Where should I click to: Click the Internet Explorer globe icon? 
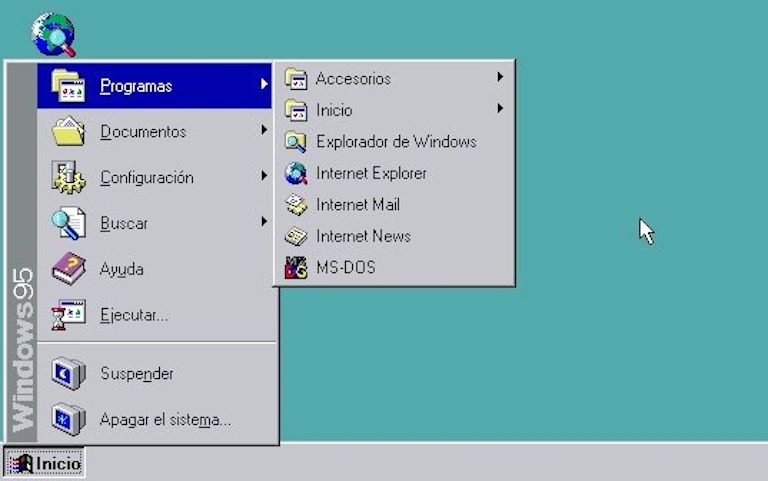click(296, 173)
